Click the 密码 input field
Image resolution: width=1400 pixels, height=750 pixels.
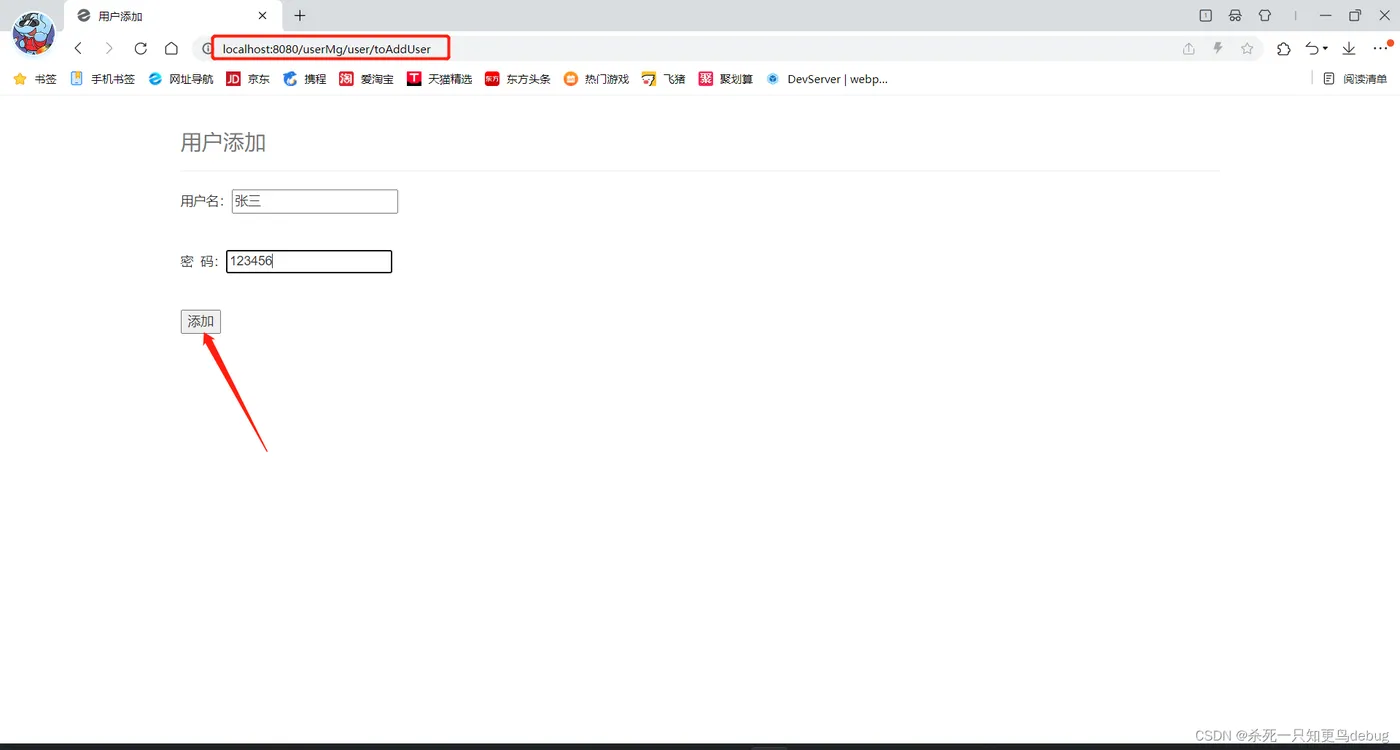point(309,261)
